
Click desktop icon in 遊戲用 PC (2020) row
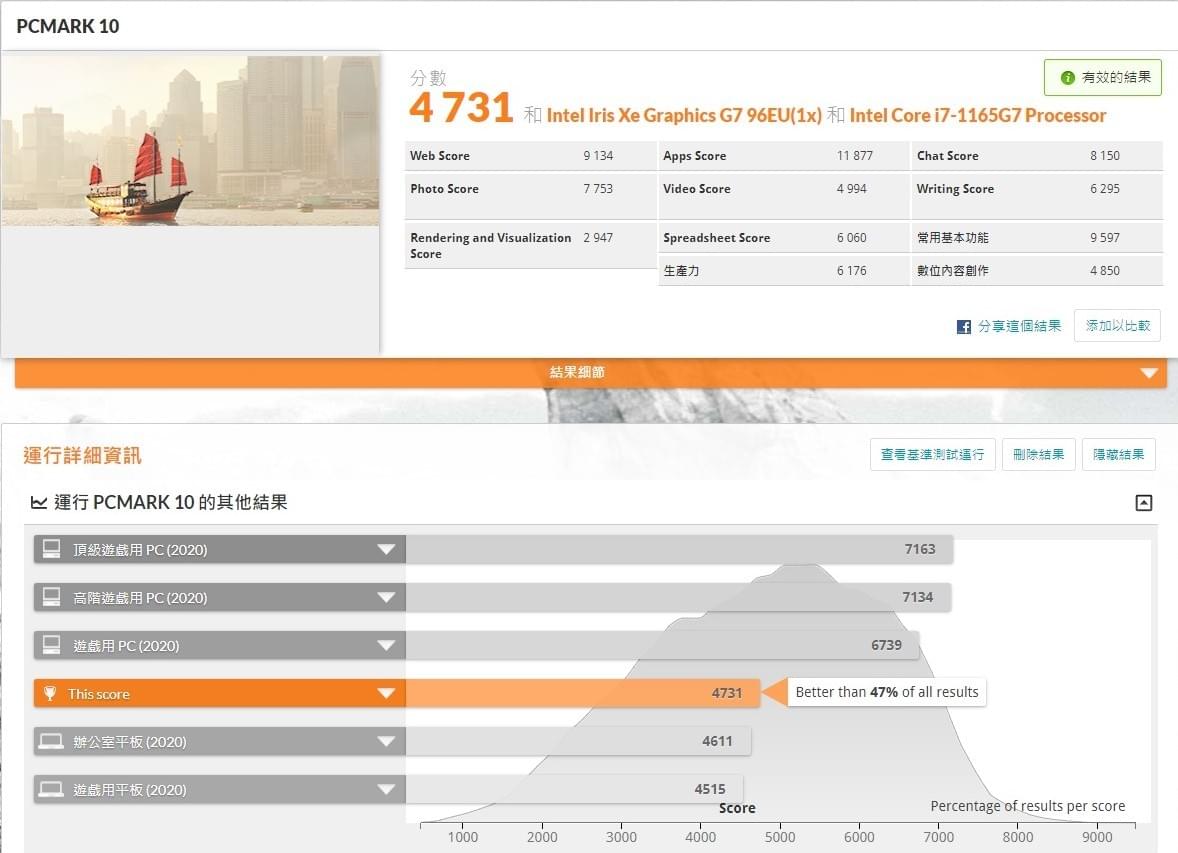pyautogui.click(x=51, y=645)
